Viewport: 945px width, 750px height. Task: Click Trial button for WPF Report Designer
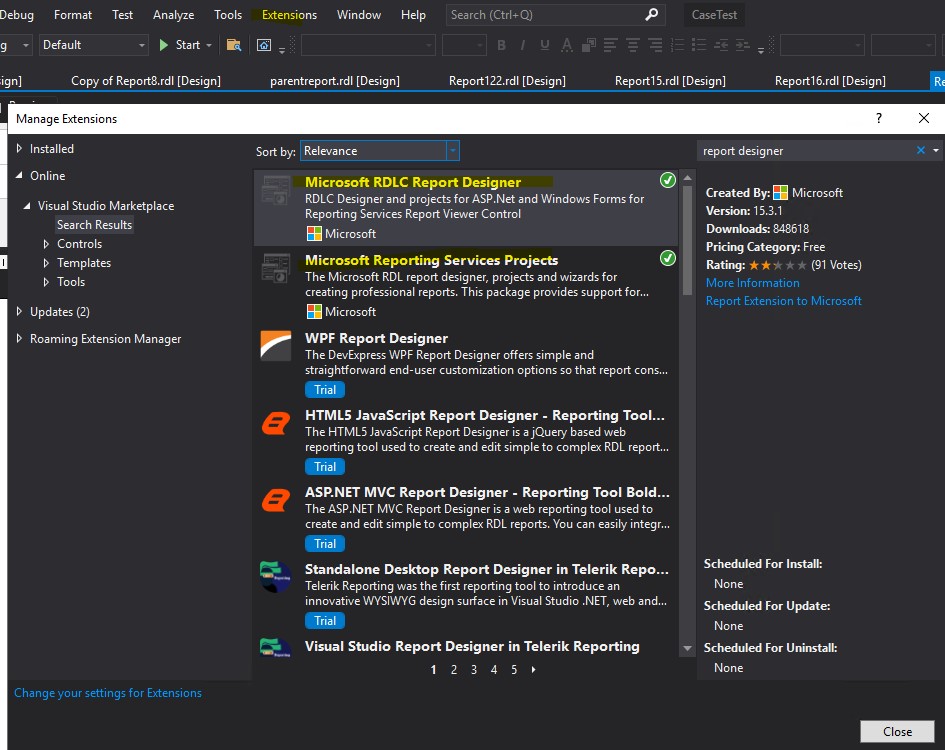(325, 389)
